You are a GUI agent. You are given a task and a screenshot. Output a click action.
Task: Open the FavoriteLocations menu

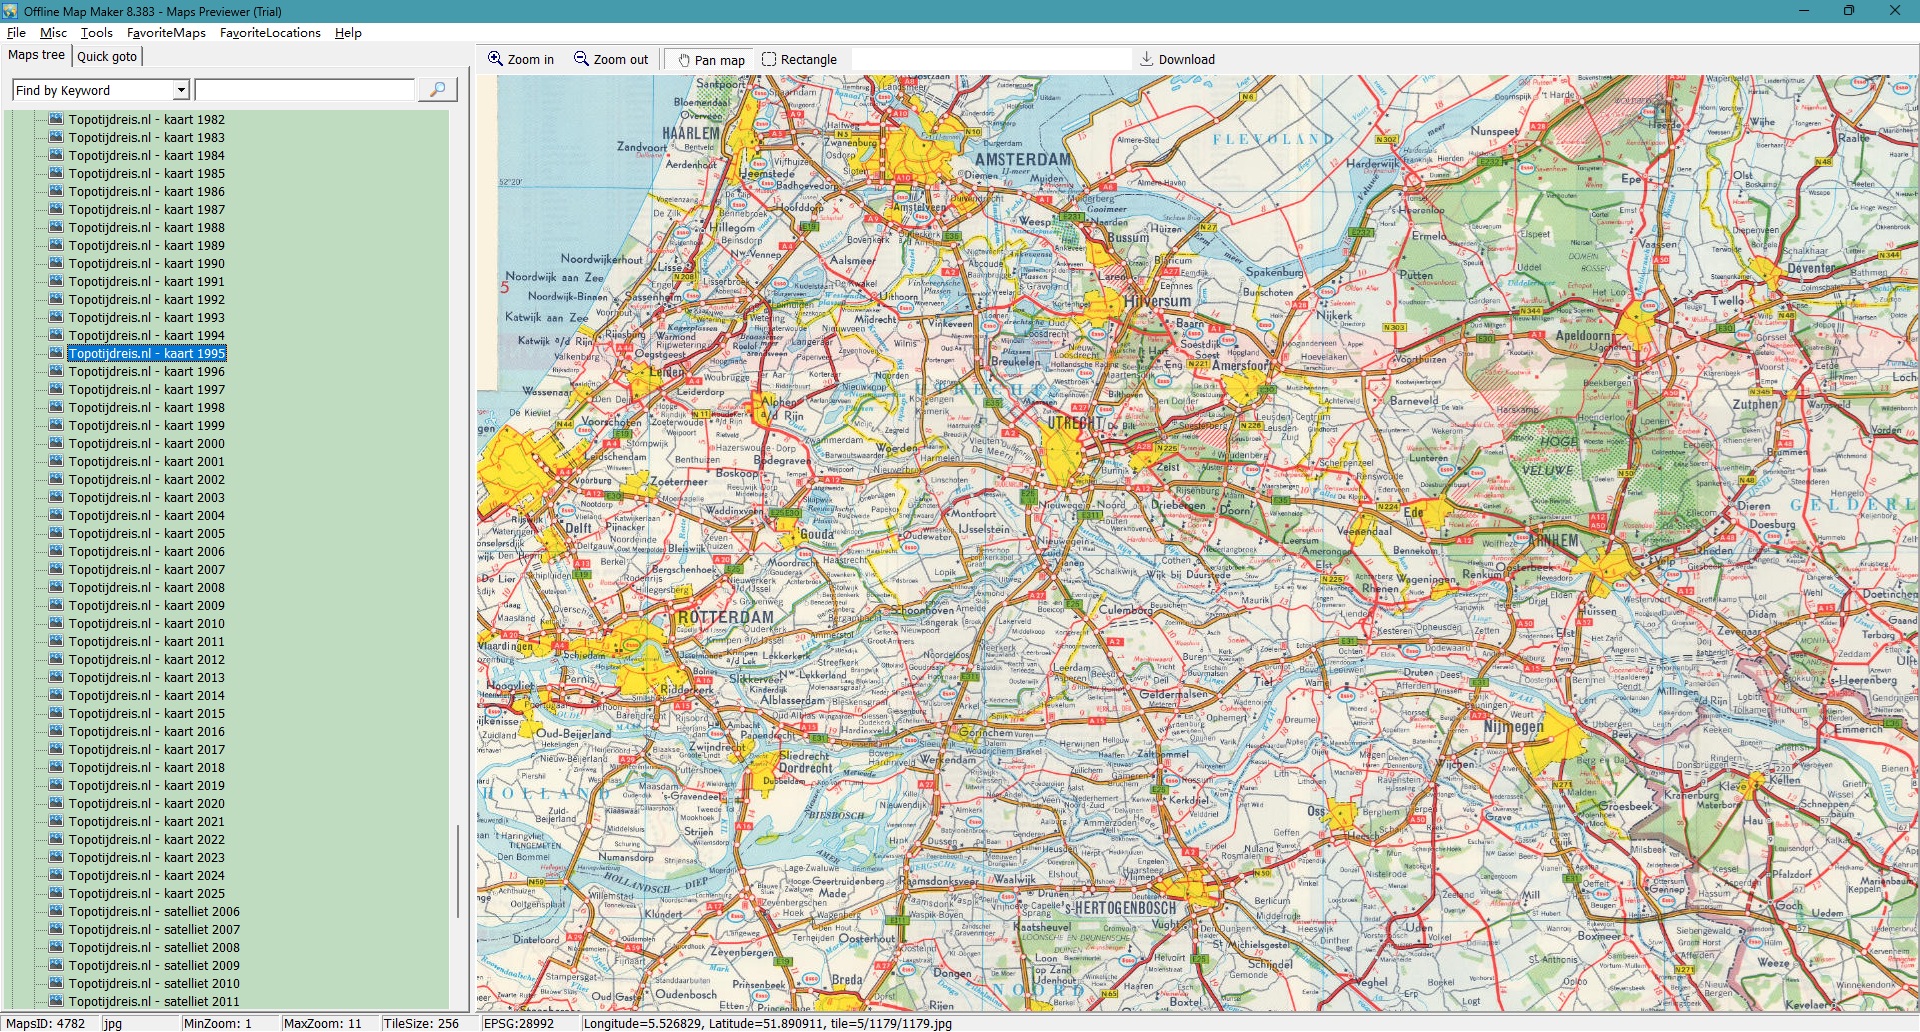[270, 32]
